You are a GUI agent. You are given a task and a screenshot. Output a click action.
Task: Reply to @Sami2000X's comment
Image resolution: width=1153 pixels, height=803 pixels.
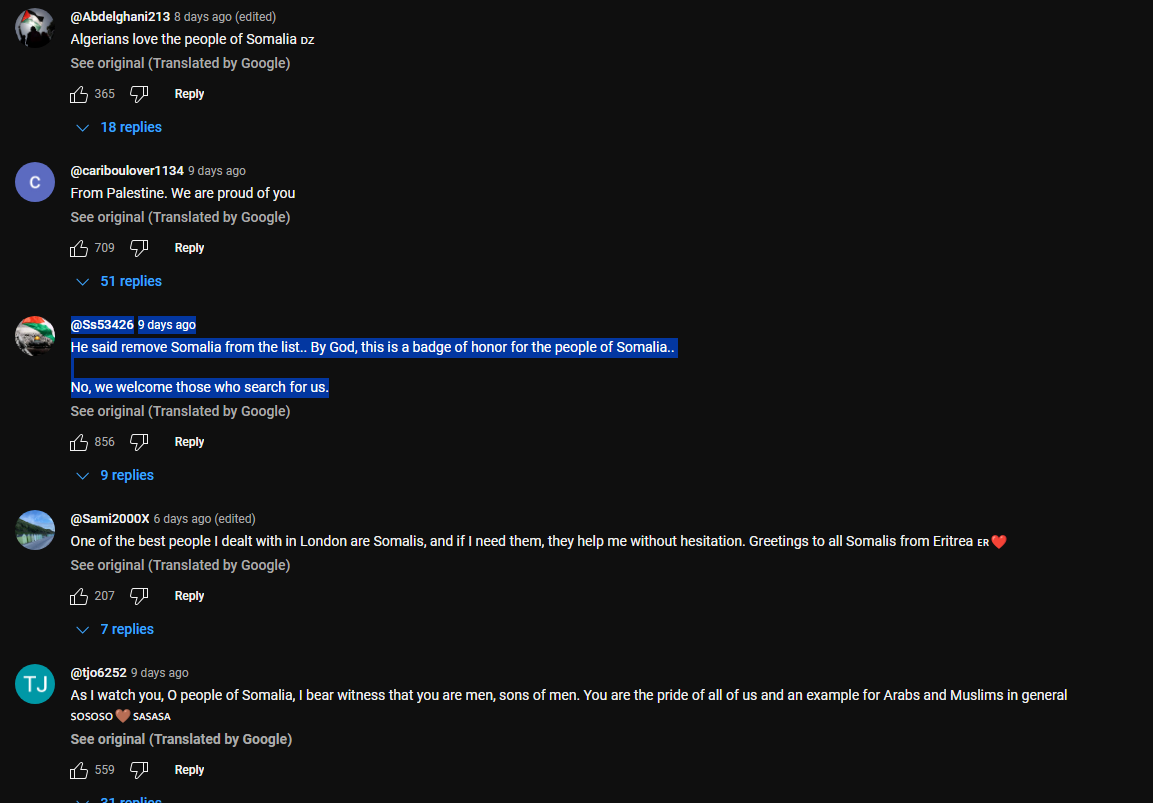pyautogui.click(x=189, y=596)
